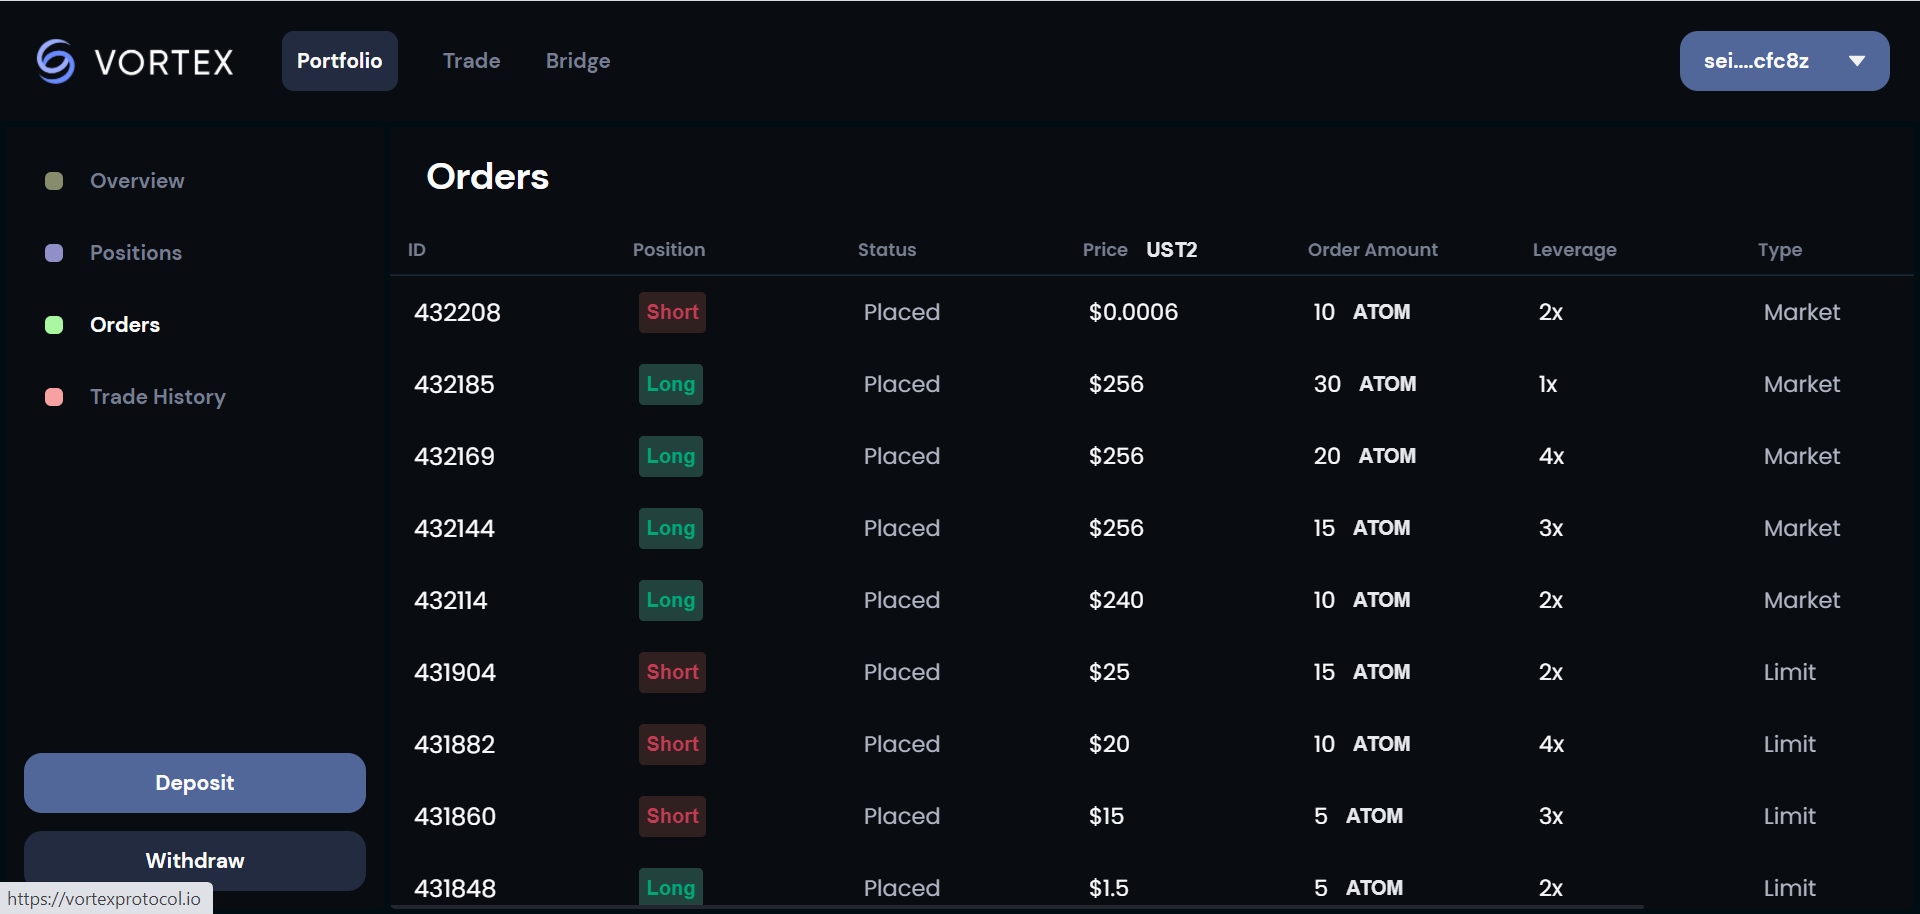
Task: Click the Leverage column header
Action: point(1574,250)
